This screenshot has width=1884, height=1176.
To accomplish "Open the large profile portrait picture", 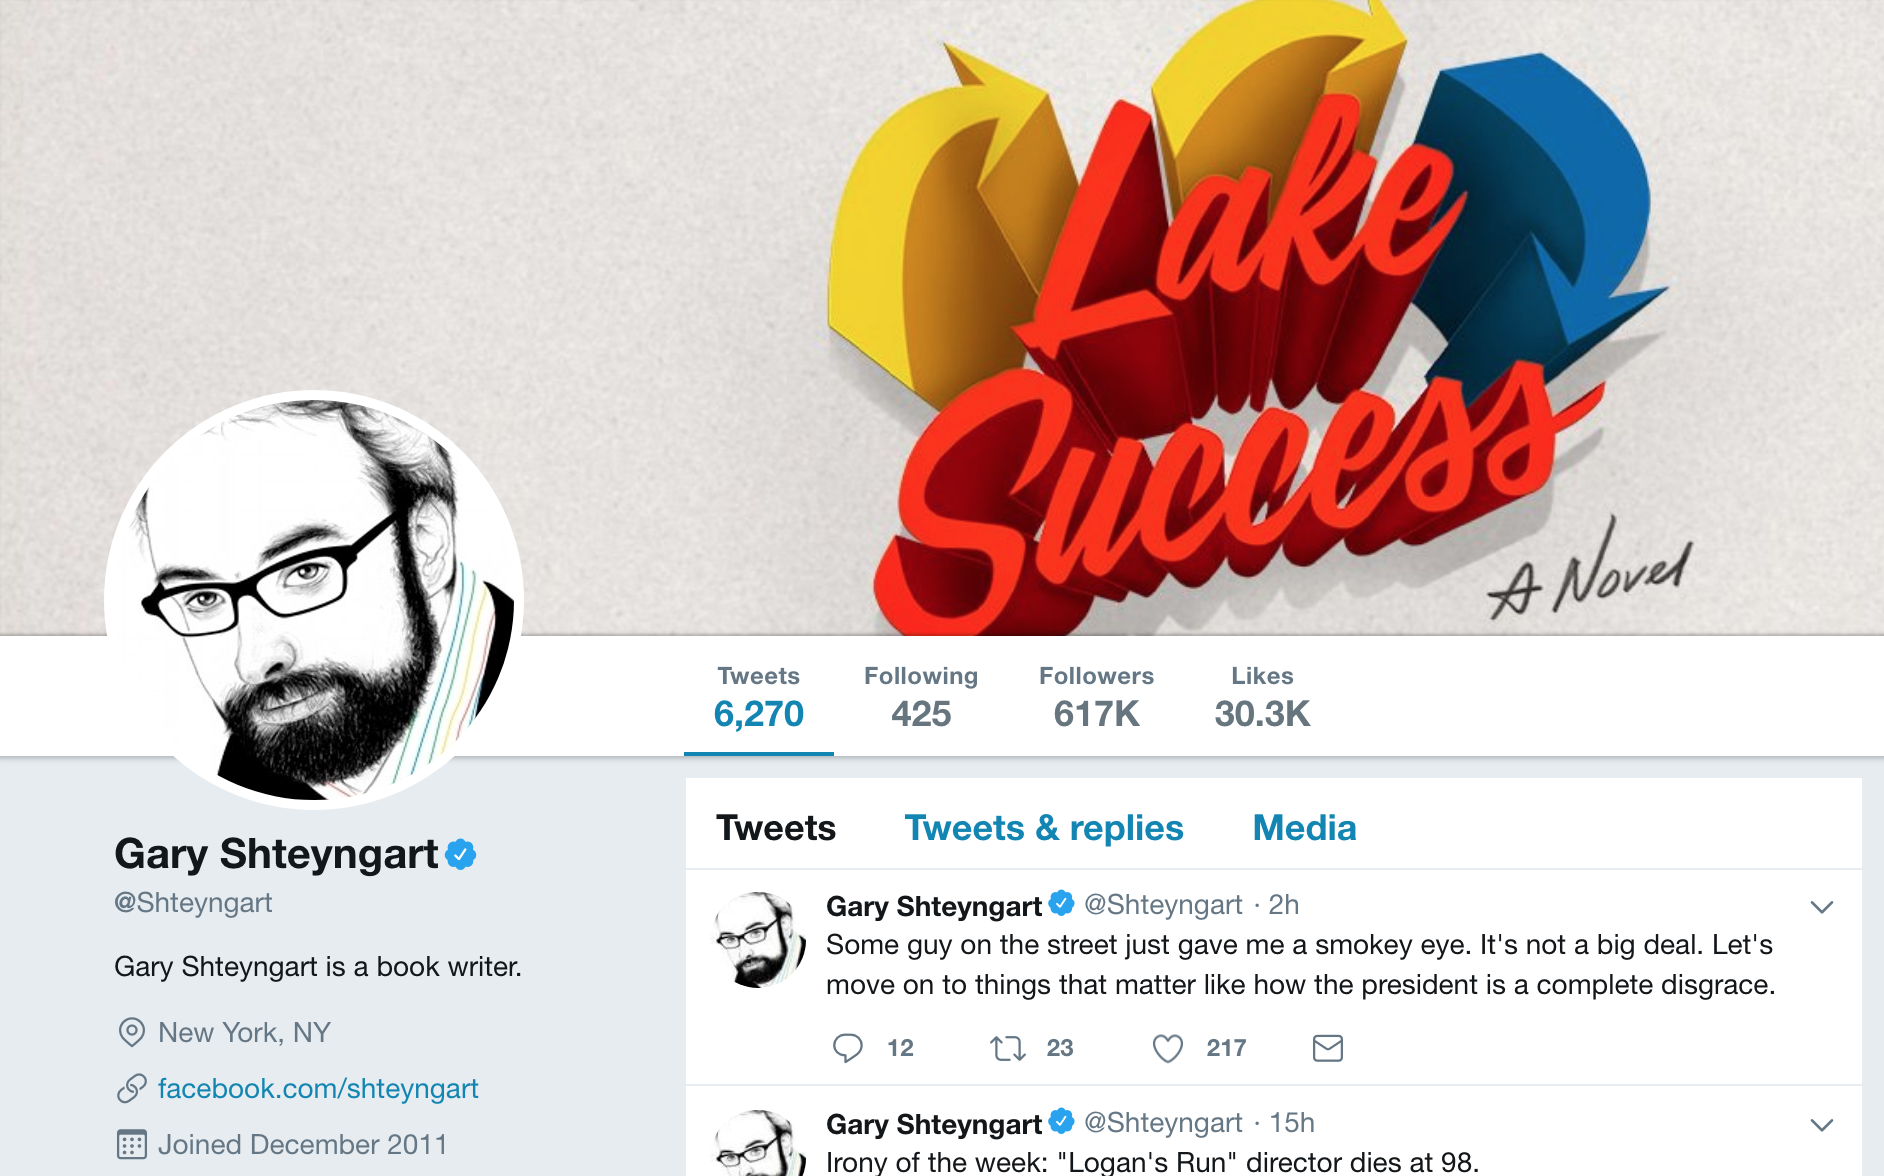I will pyautogui.click(x=314, y=599).
